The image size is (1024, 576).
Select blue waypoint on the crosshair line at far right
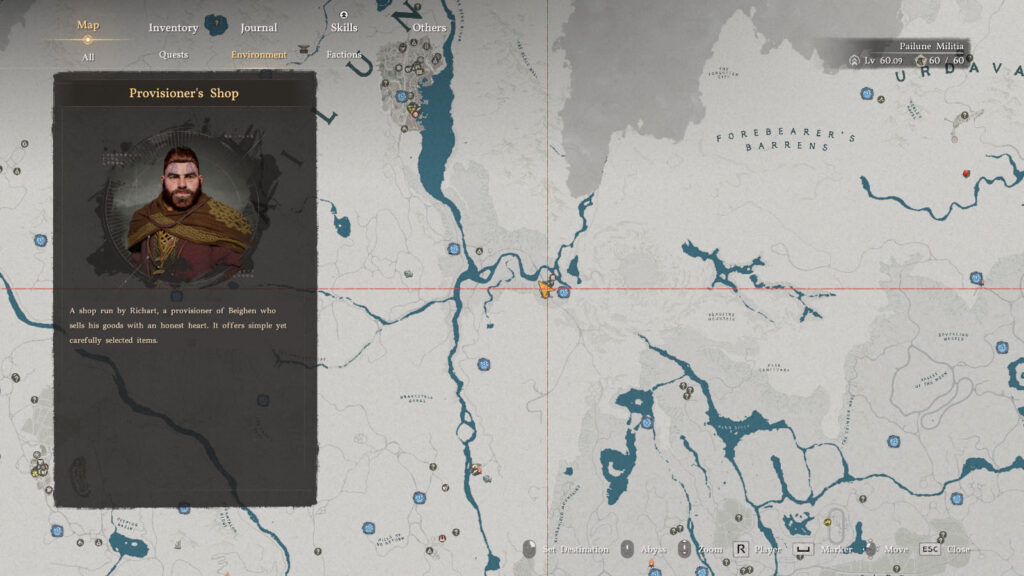tap(976, 278)
